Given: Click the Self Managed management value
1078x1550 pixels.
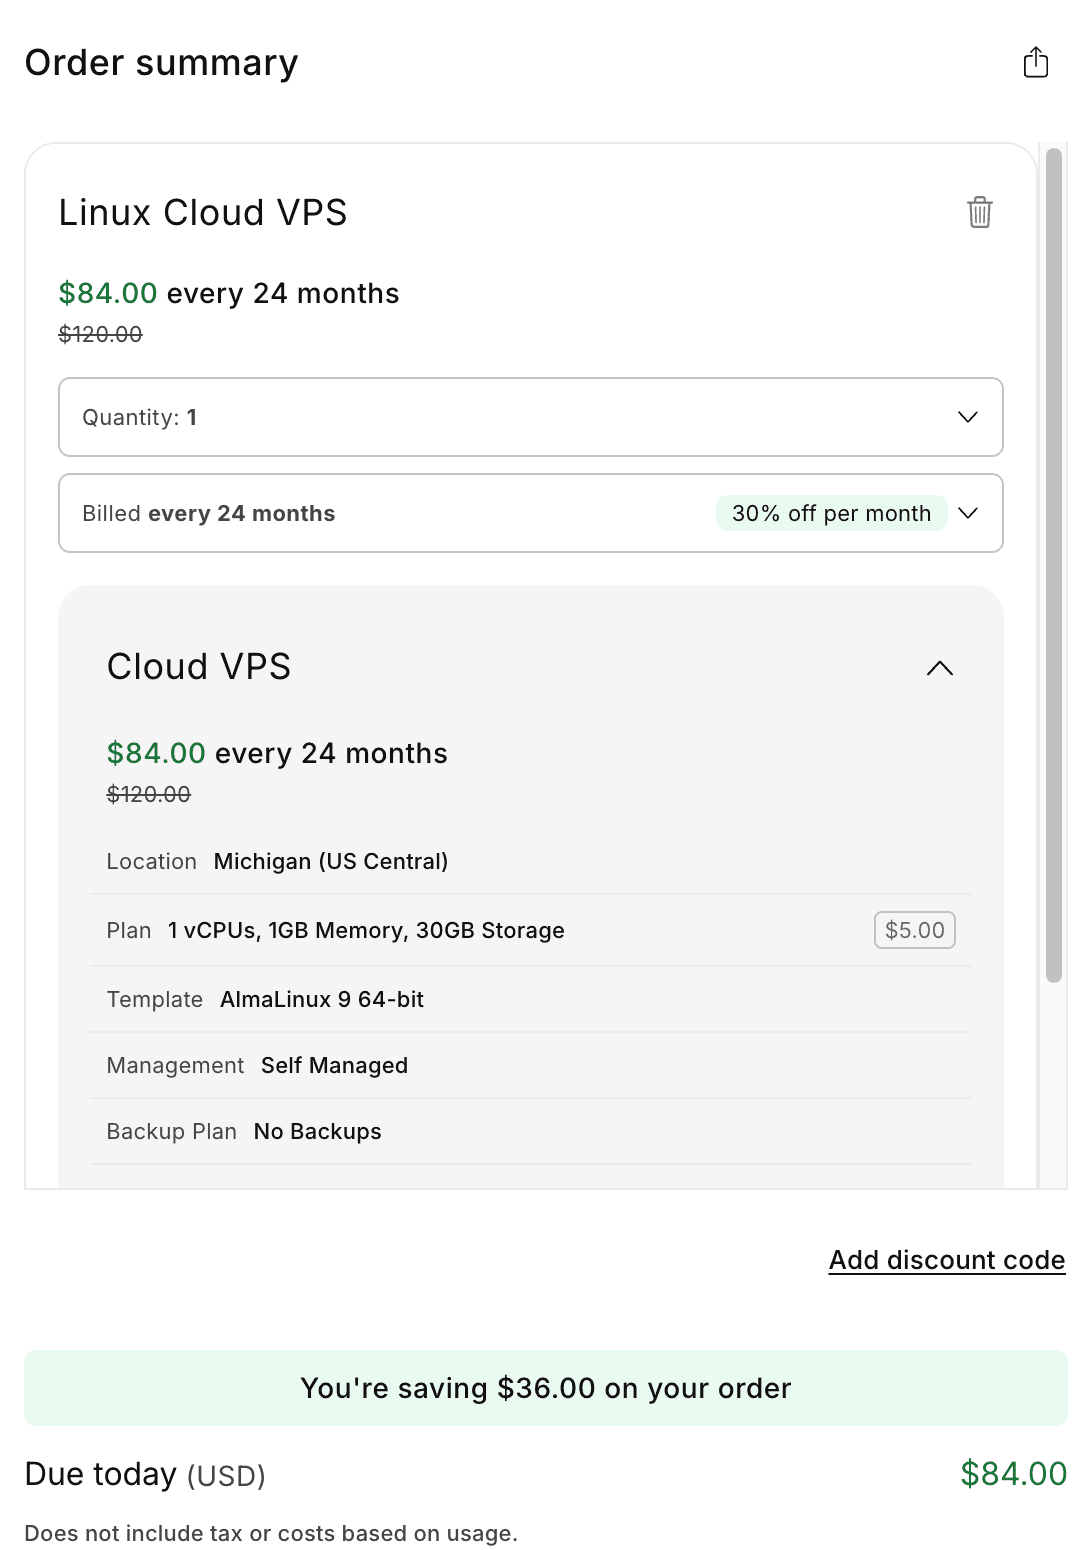Looking at the screenshot, I should pyautogui.click(x=334, y=1065).
